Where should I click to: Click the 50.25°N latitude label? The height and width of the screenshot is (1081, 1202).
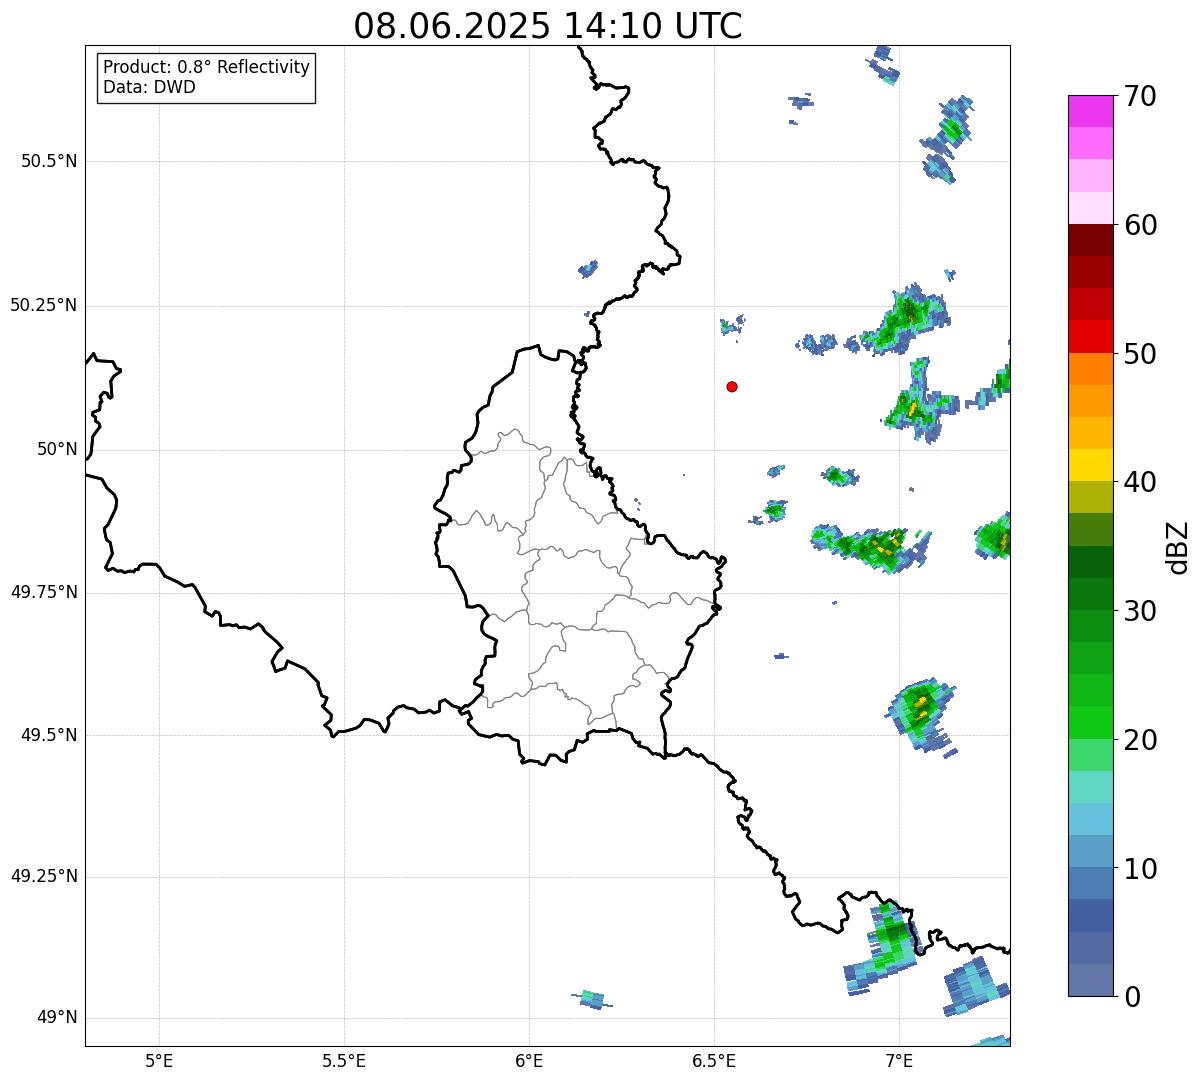coord(44,305)
